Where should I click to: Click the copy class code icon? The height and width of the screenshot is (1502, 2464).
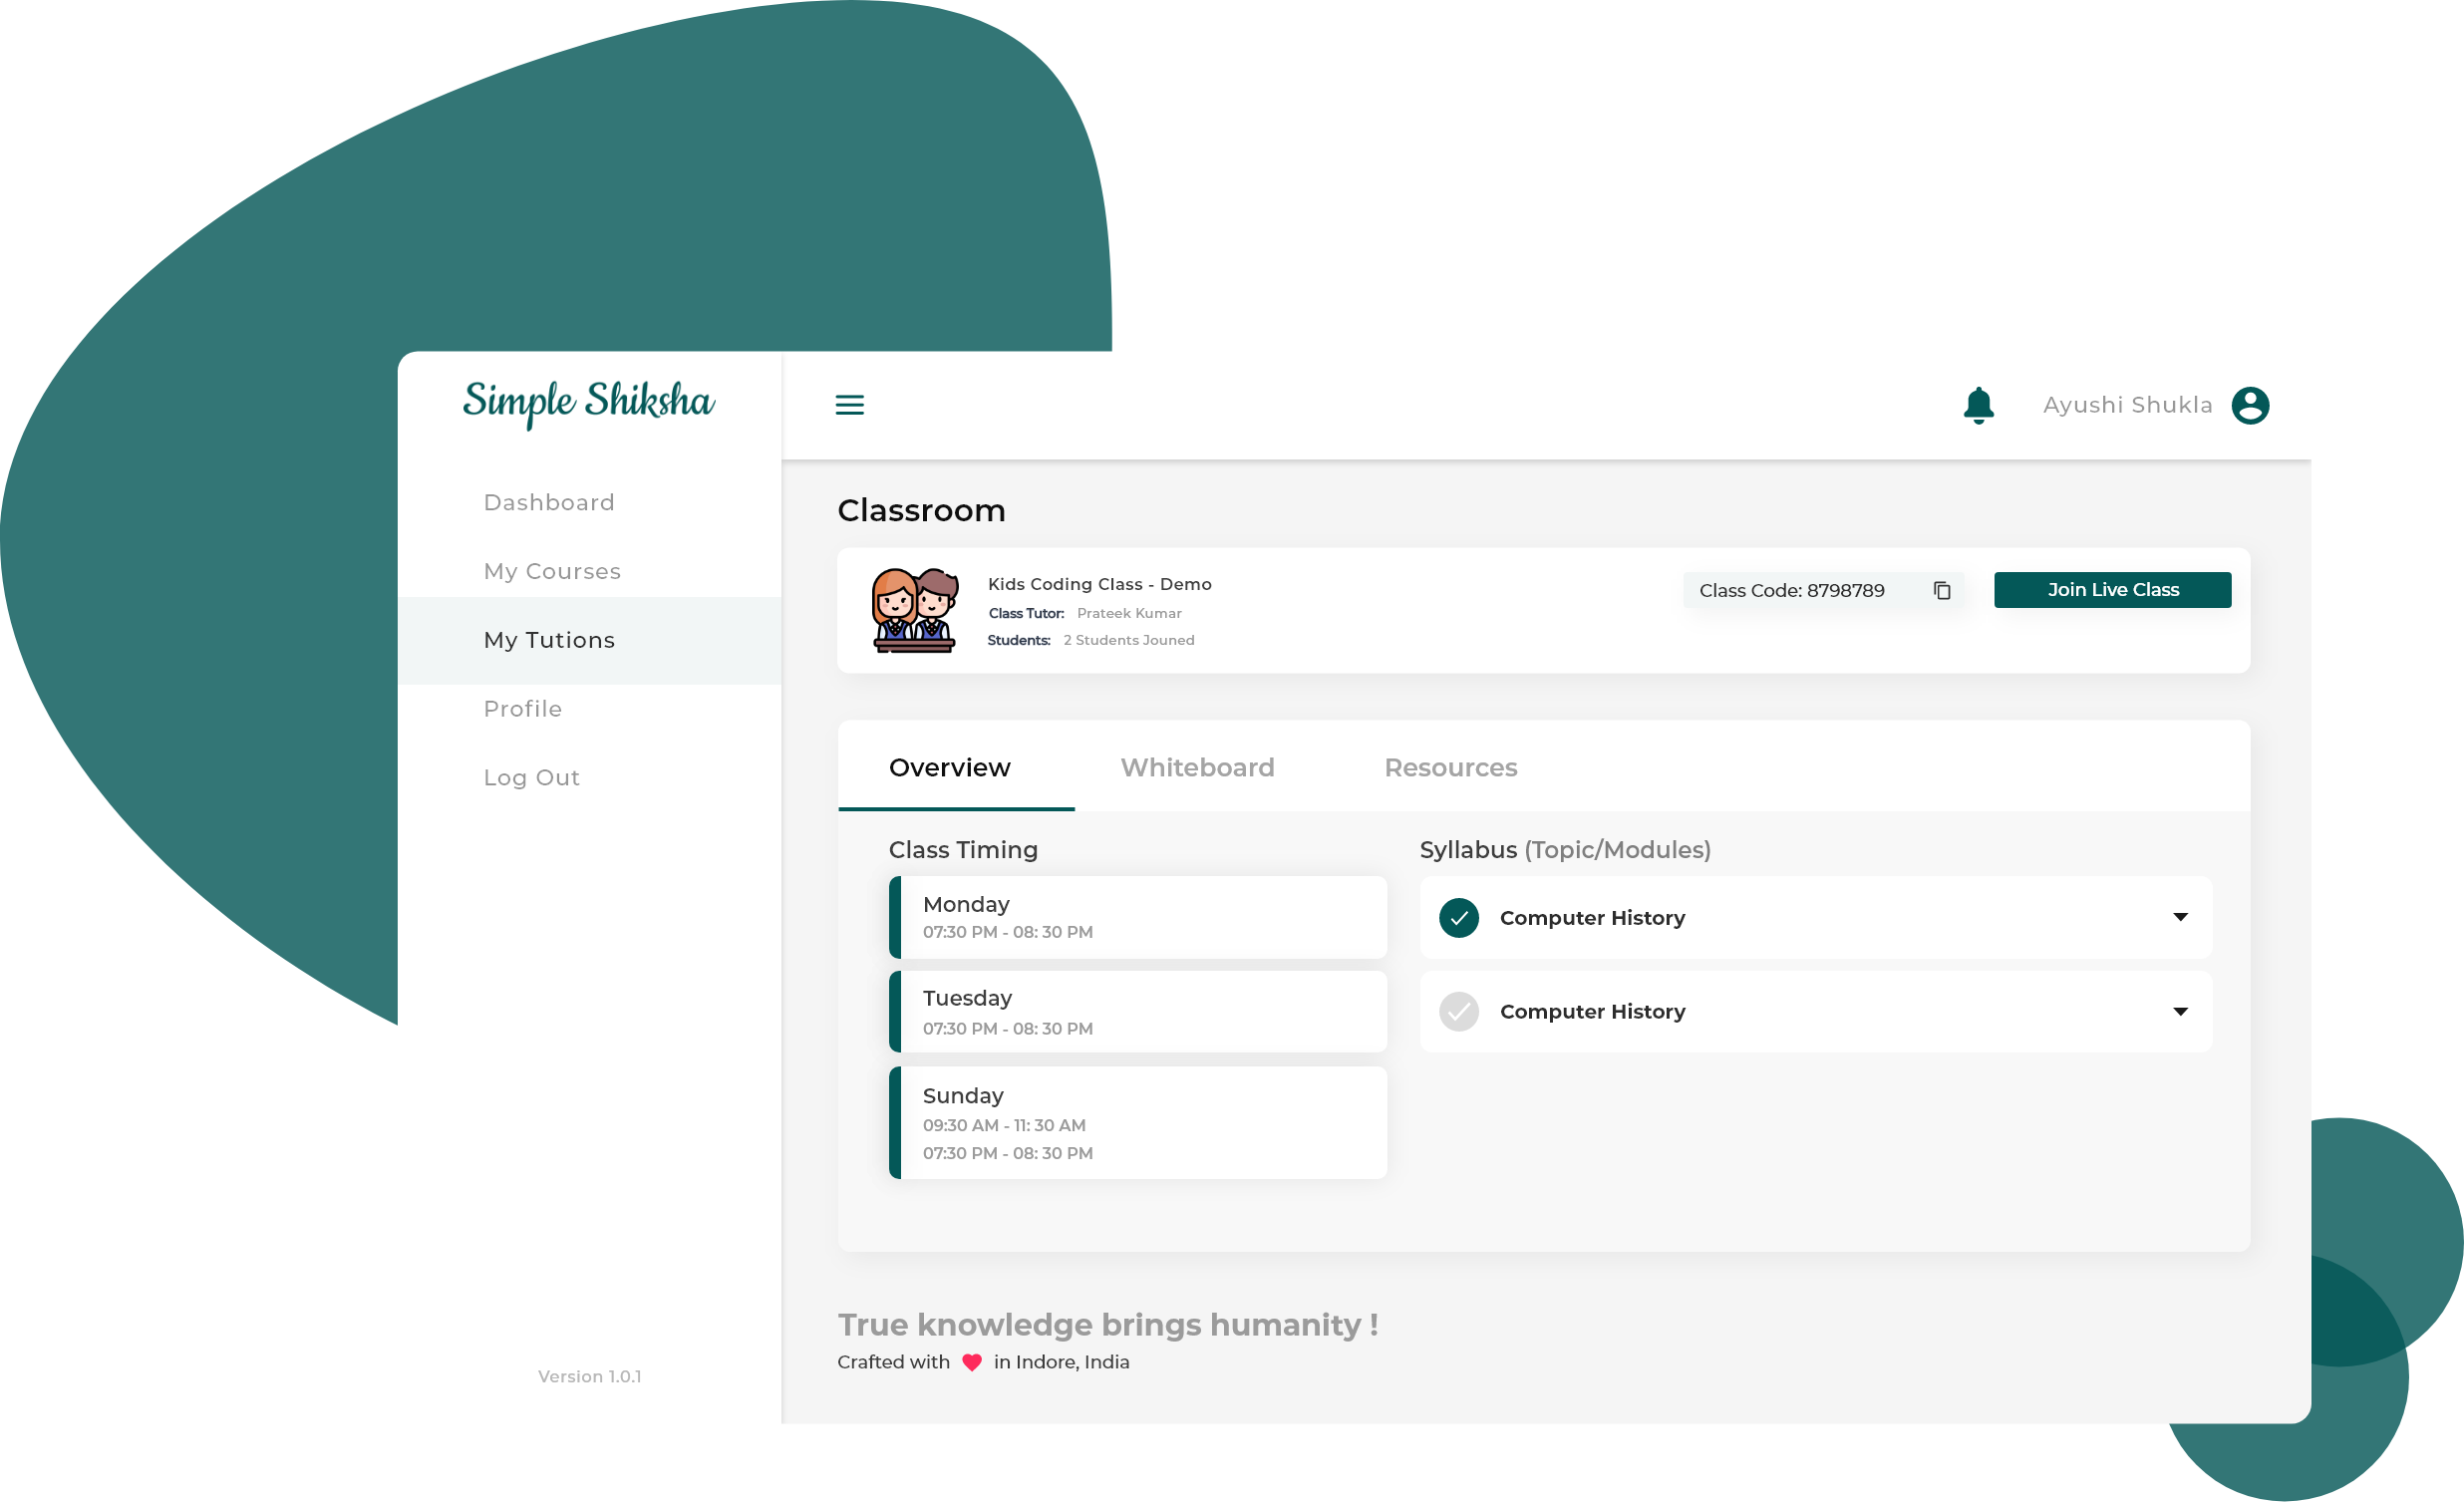(x=1942, y=590)
